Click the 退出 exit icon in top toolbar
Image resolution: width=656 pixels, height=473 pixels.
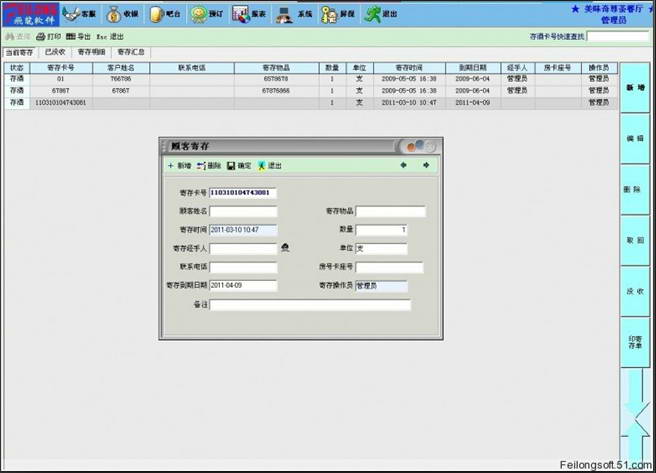pos(380,14)
